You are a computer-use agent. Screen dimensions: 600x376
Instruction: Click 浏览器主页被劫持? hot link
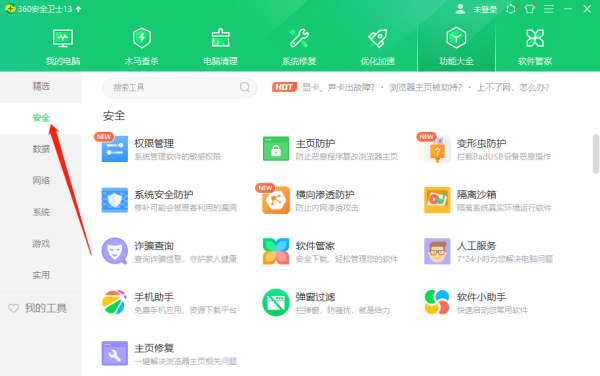coord(426,88)
